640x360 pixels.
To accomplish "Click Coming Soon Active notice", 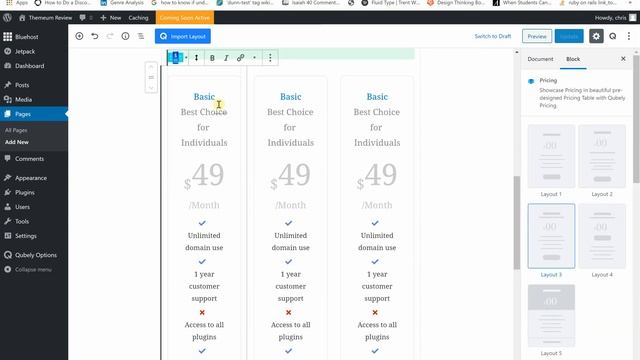I will [x=184, y=18].
